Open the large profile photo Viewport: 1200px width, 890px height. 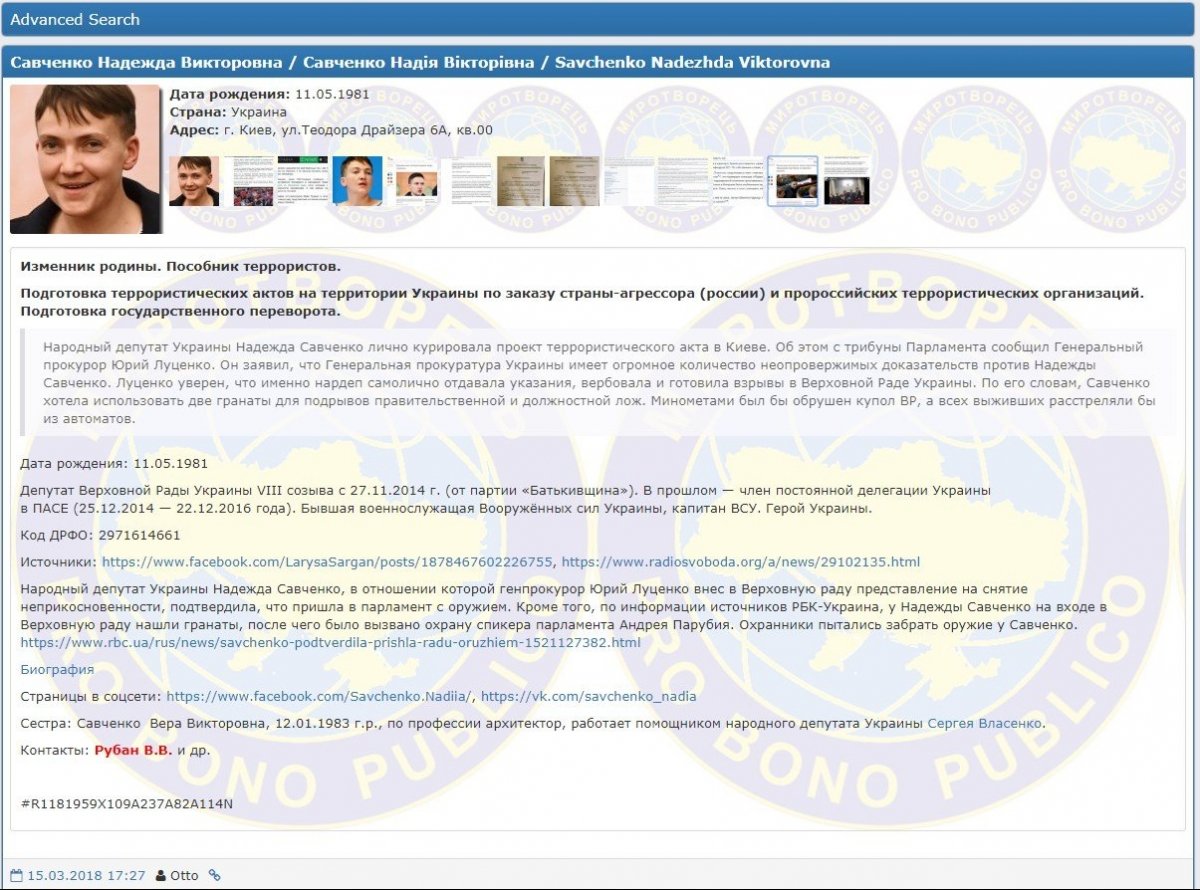[85, 159]
